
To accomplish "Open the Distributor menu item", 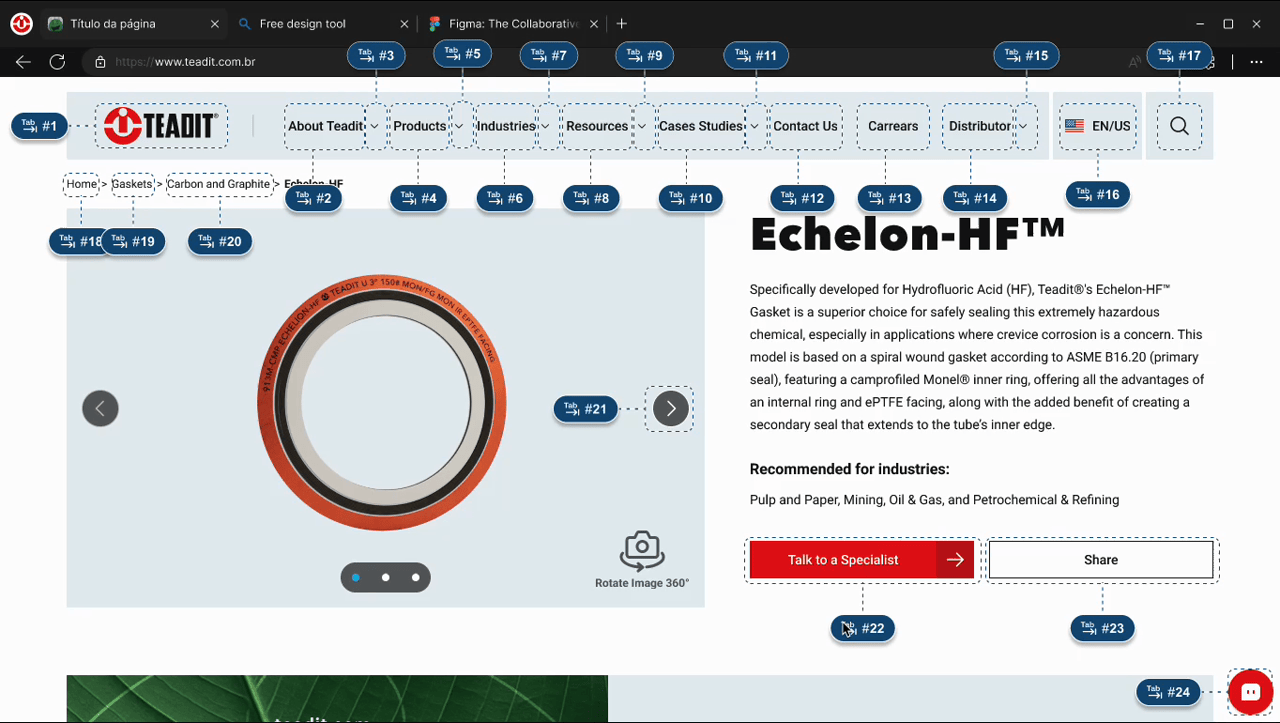I will 980,126.
